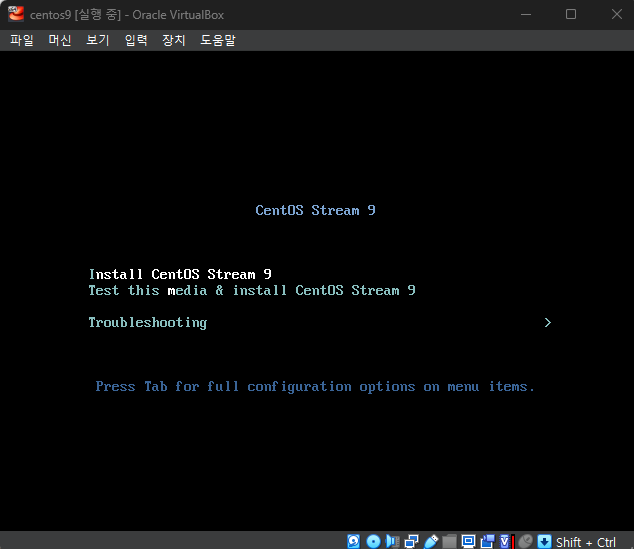The width and height of the screenshot is (634, 549).
Task: Click the hard disk activity icon
Action: [353, 541]
